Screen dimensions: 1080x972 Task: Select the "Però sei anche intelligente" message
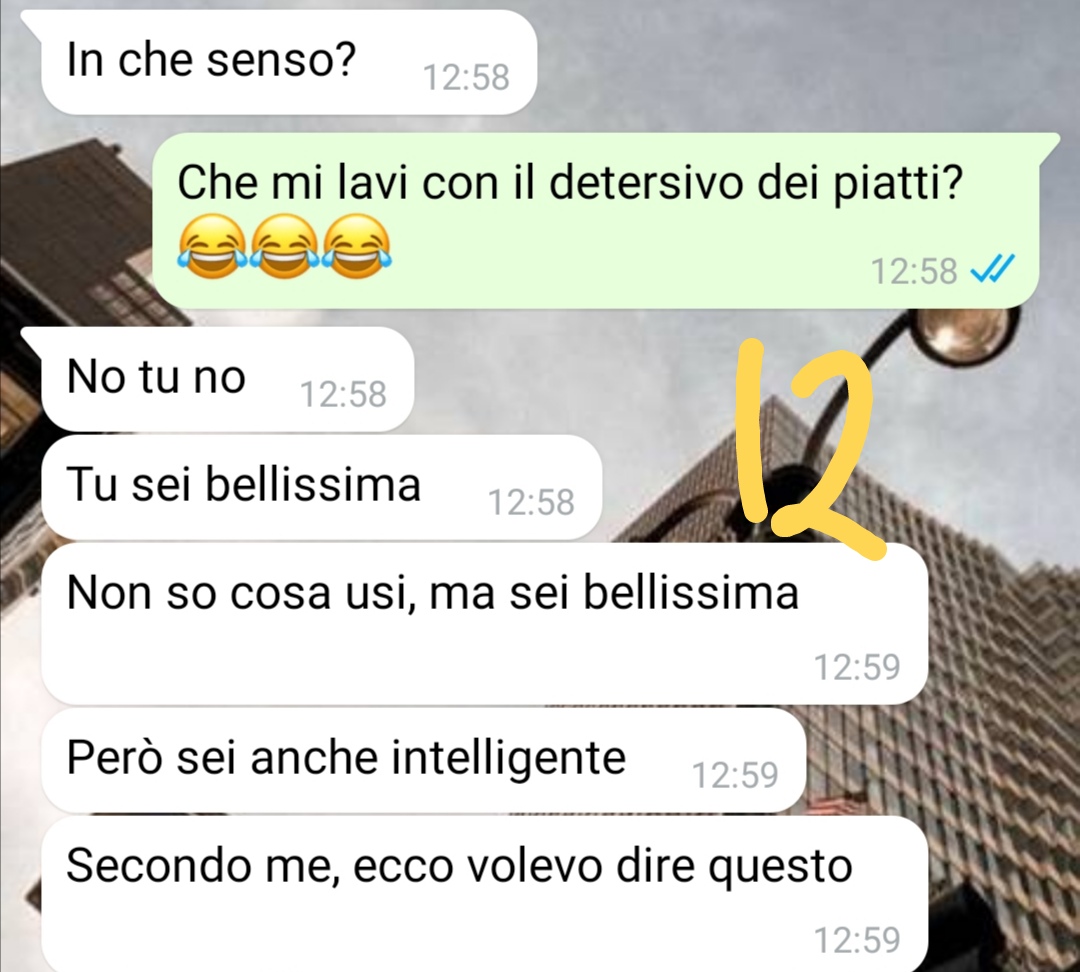point(424,760)
